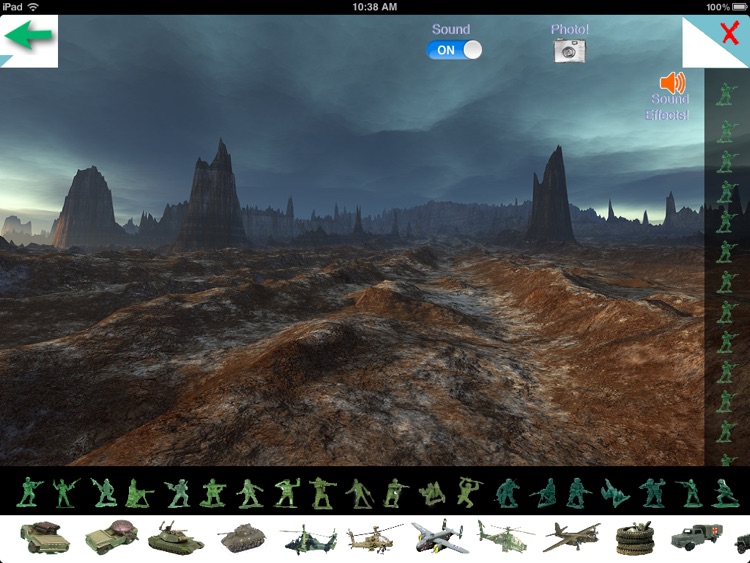750x563 pixels.
Task: Pick the soldier waving his raised arm
Action: click(x=287, y=493)
